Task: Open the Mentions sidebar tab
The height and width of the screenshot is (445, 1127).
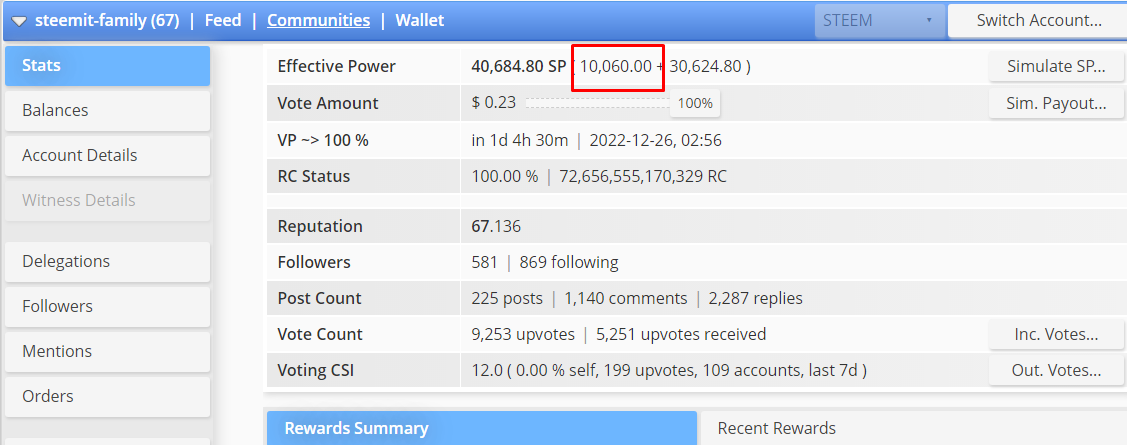Action: pyautogui.click(x=107, y=352)
